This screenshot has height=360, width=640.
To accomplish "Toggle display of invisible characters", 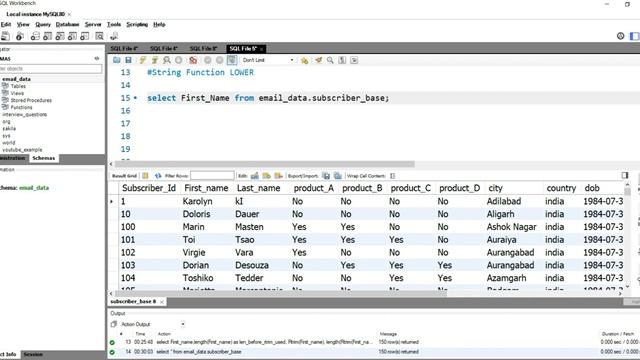I will coord(342,60).
